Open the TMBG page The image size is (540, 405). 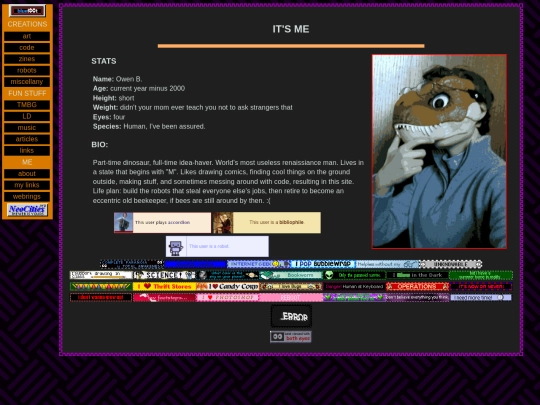pos(27,105)
